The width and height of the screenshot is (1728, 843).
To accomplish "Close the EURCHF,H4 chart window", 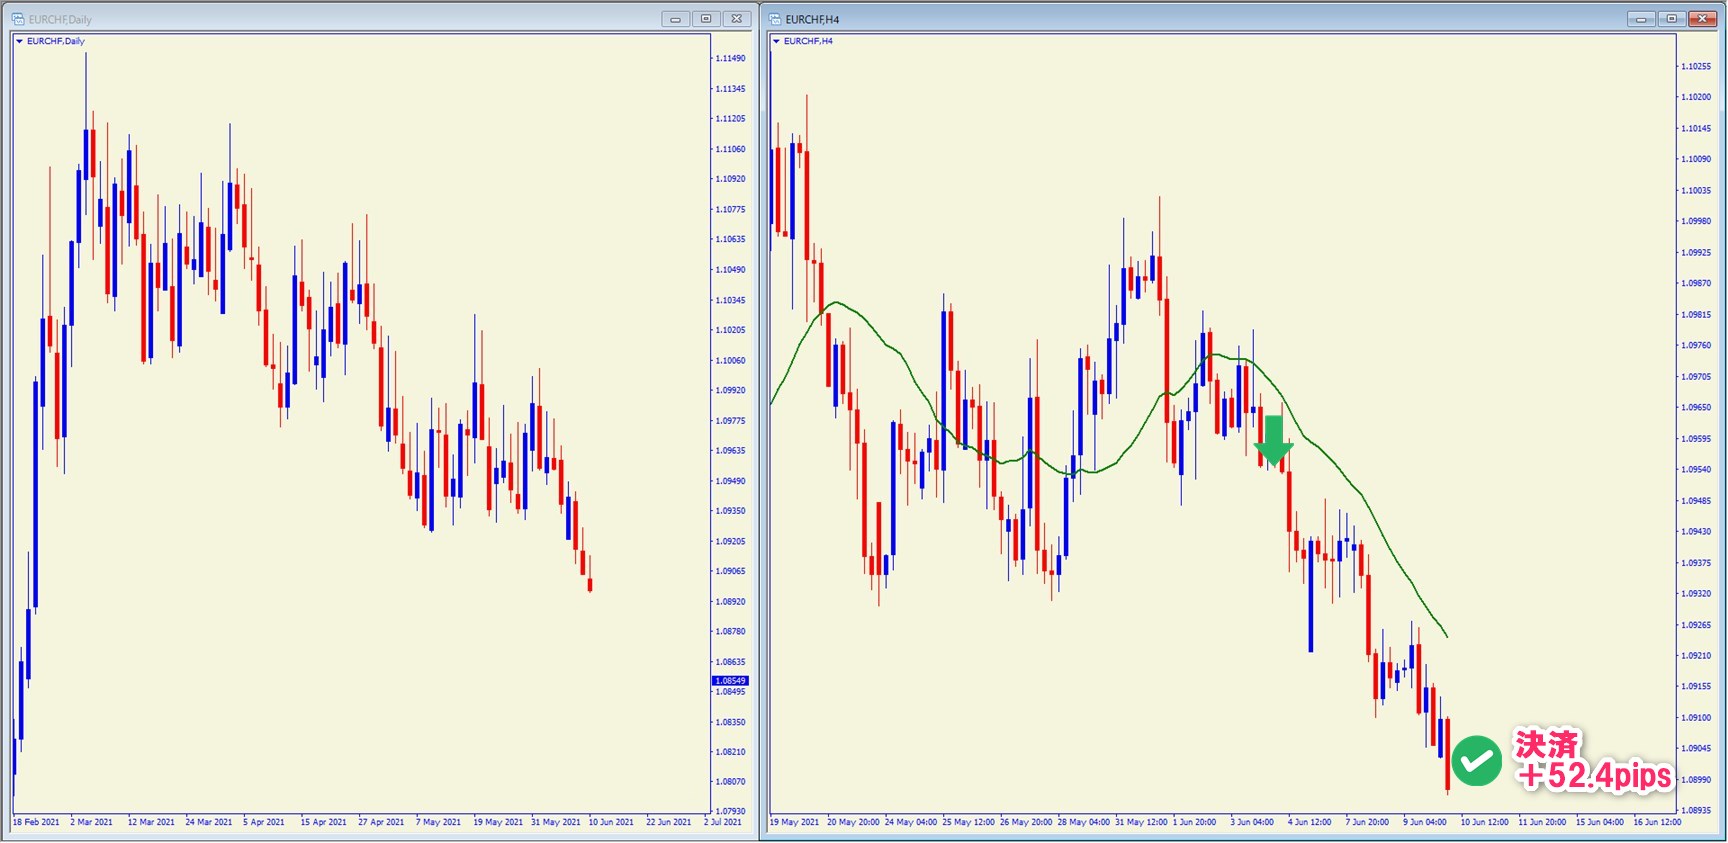I will (1702, 19).
